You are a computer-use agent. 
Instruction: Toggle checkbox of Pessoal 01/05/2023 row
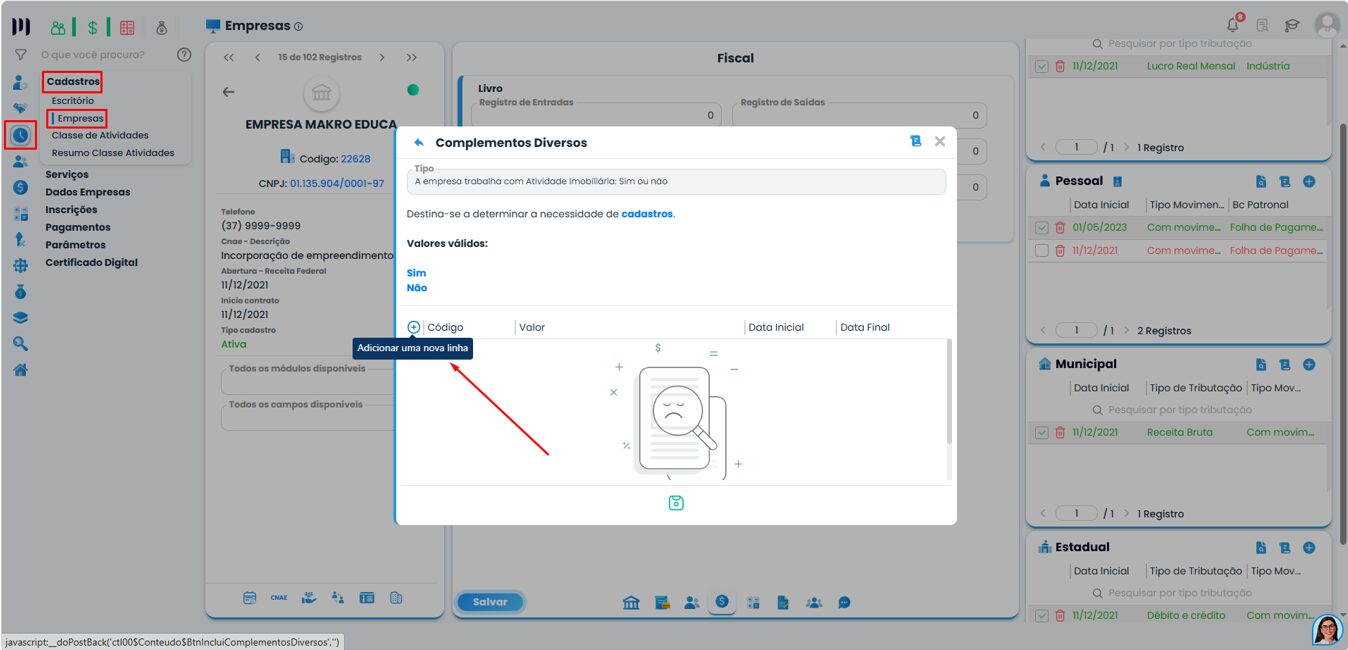click(1042, 228)
